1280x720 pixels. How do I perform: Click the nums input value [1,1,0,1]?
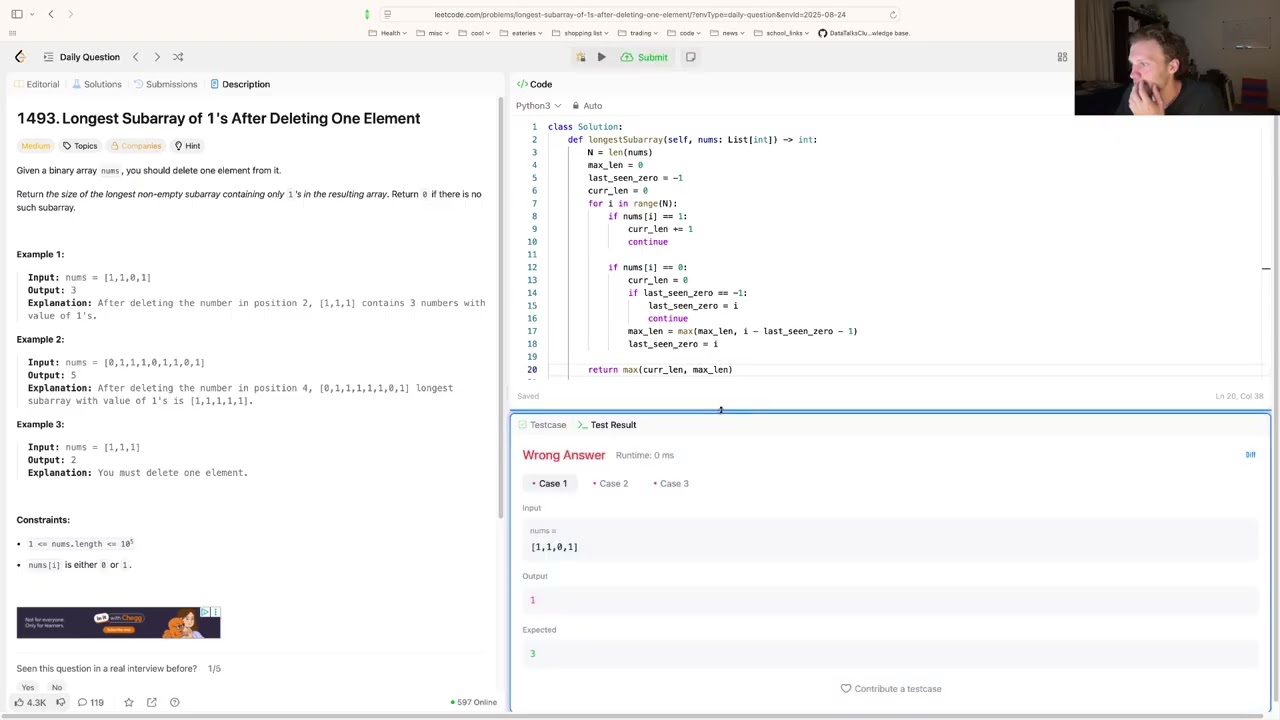[554, 547]
